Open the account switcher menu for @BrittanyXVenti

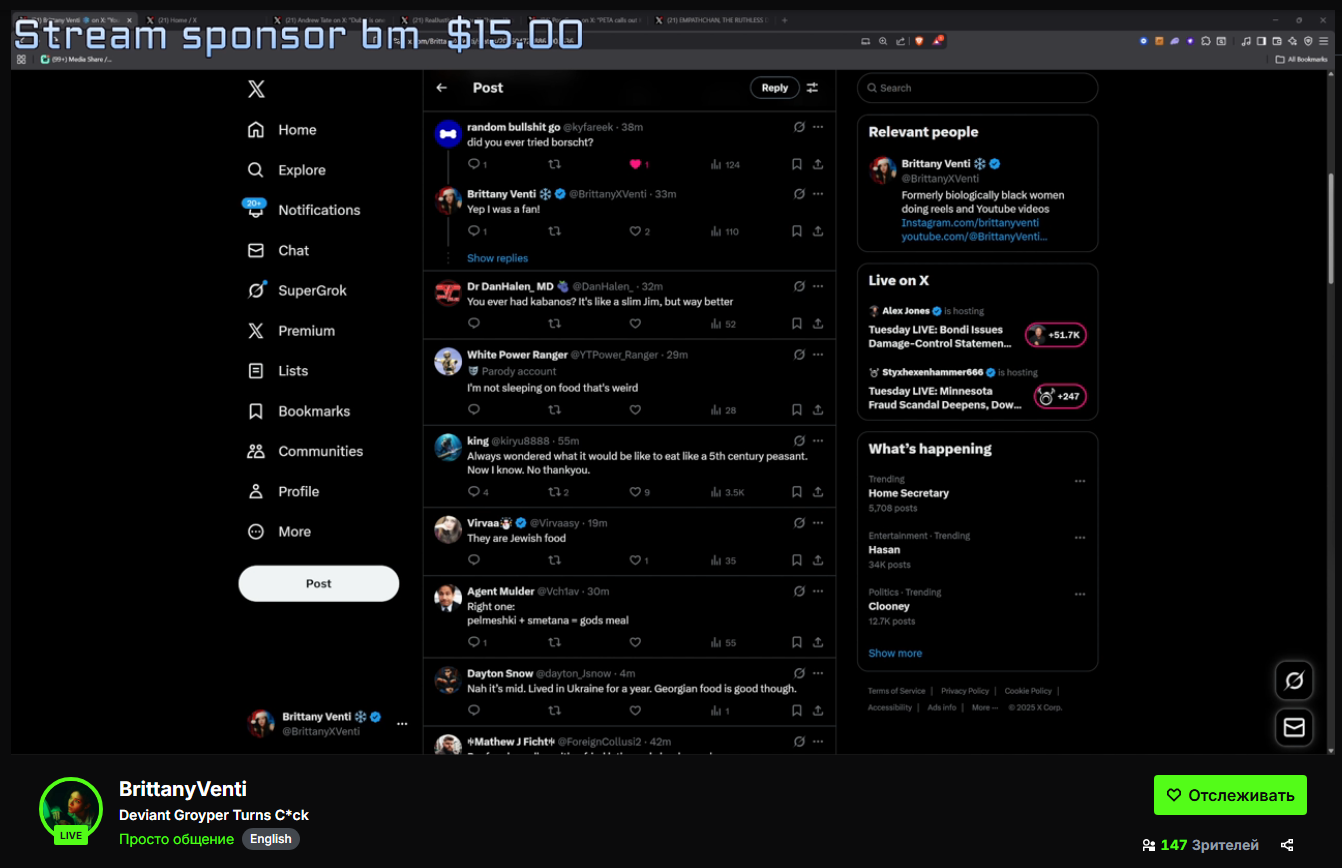pyautogui.click(x=402, y=724)
